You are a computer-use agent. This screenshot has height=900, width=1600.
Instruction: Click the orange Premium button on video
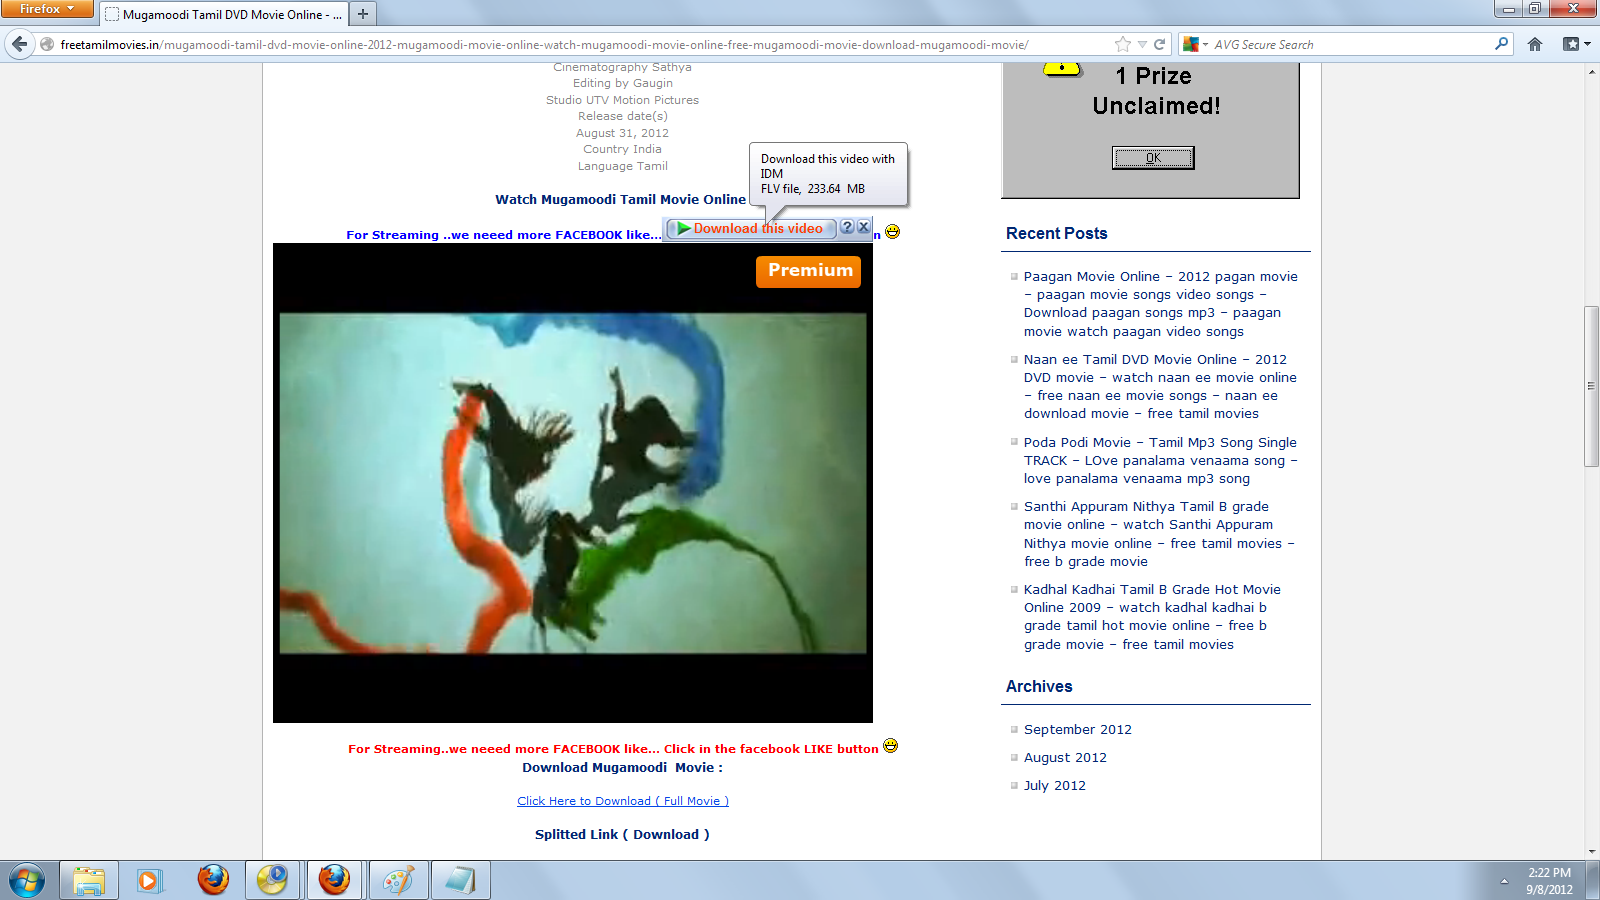tap(808, 271)
